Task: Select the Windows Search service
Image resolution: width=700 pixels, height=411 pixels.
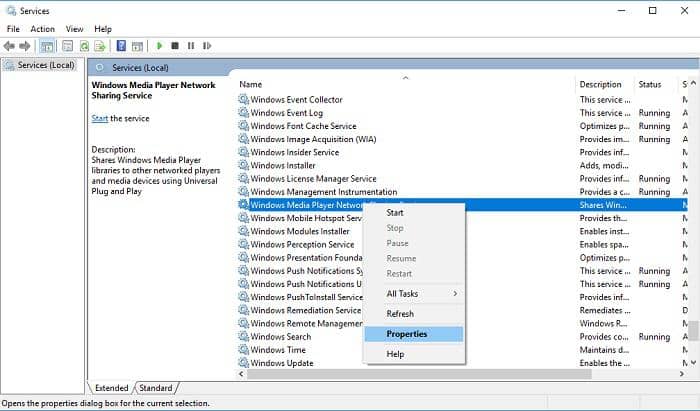Action: coord(462,336)
